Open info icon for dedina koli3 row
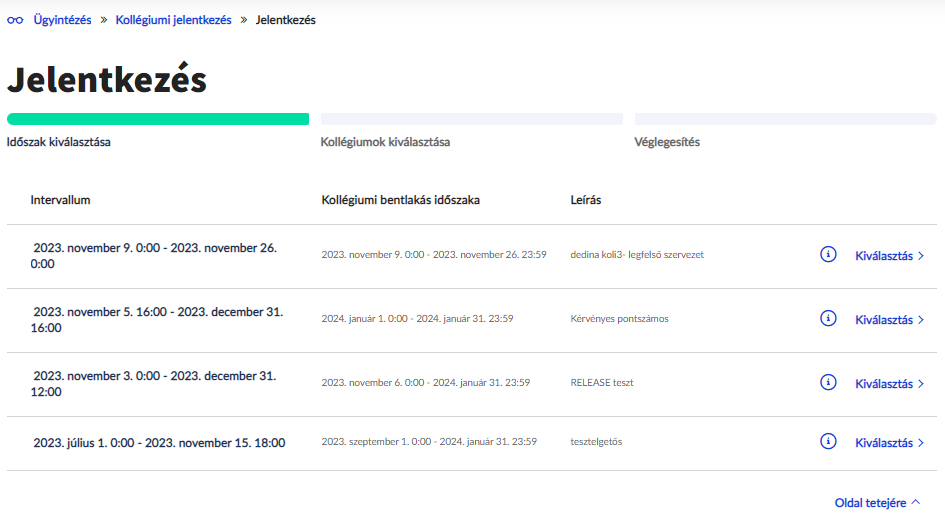The height and width of the screenshot is (519, 945). (827, 255)
